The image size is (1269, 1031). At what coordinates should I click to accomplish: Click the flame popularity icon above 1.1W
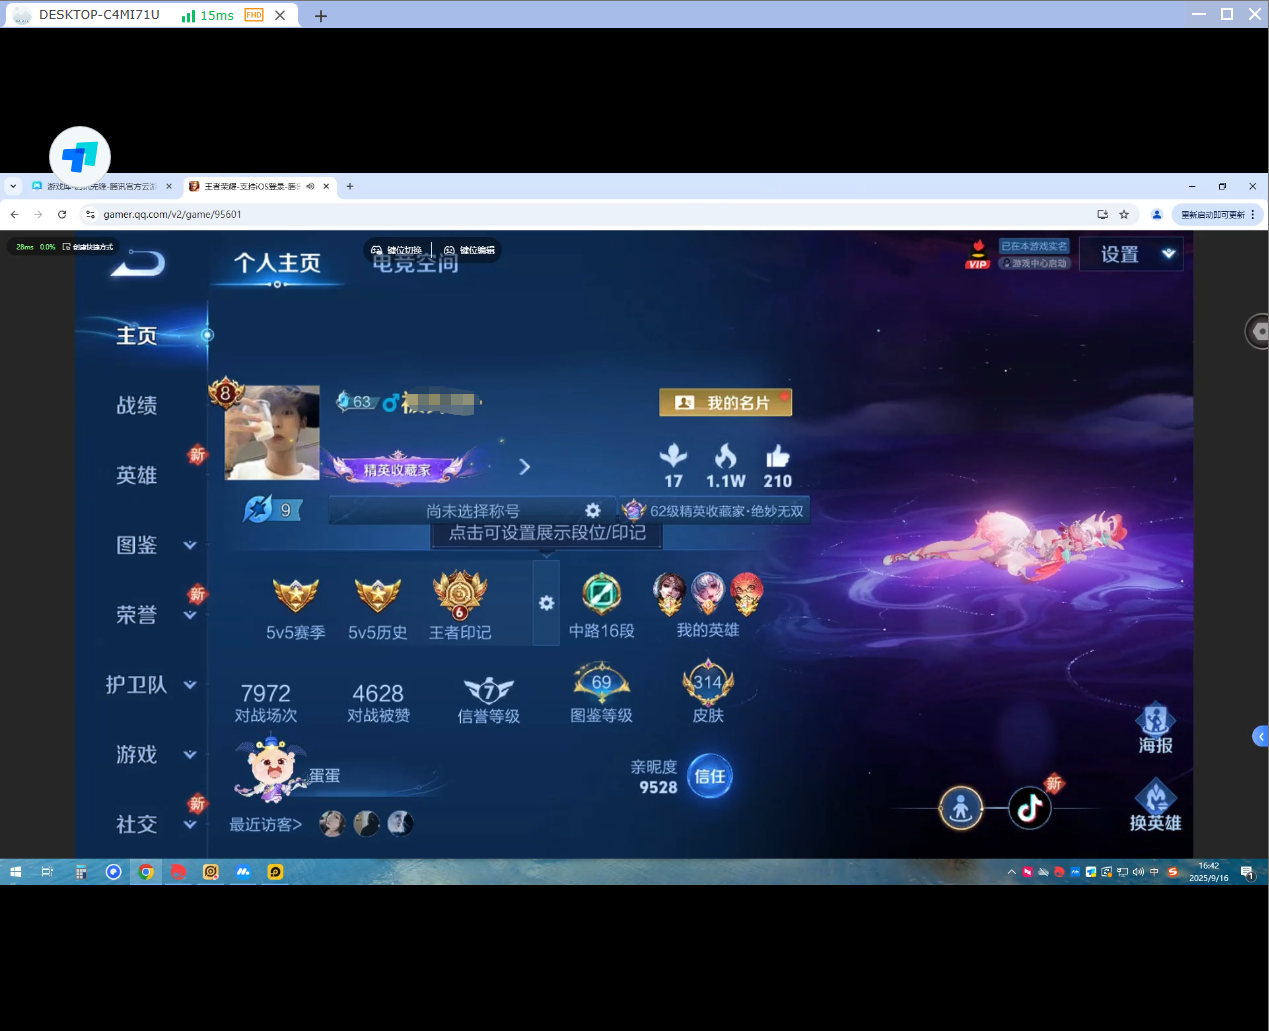[726, 456]
